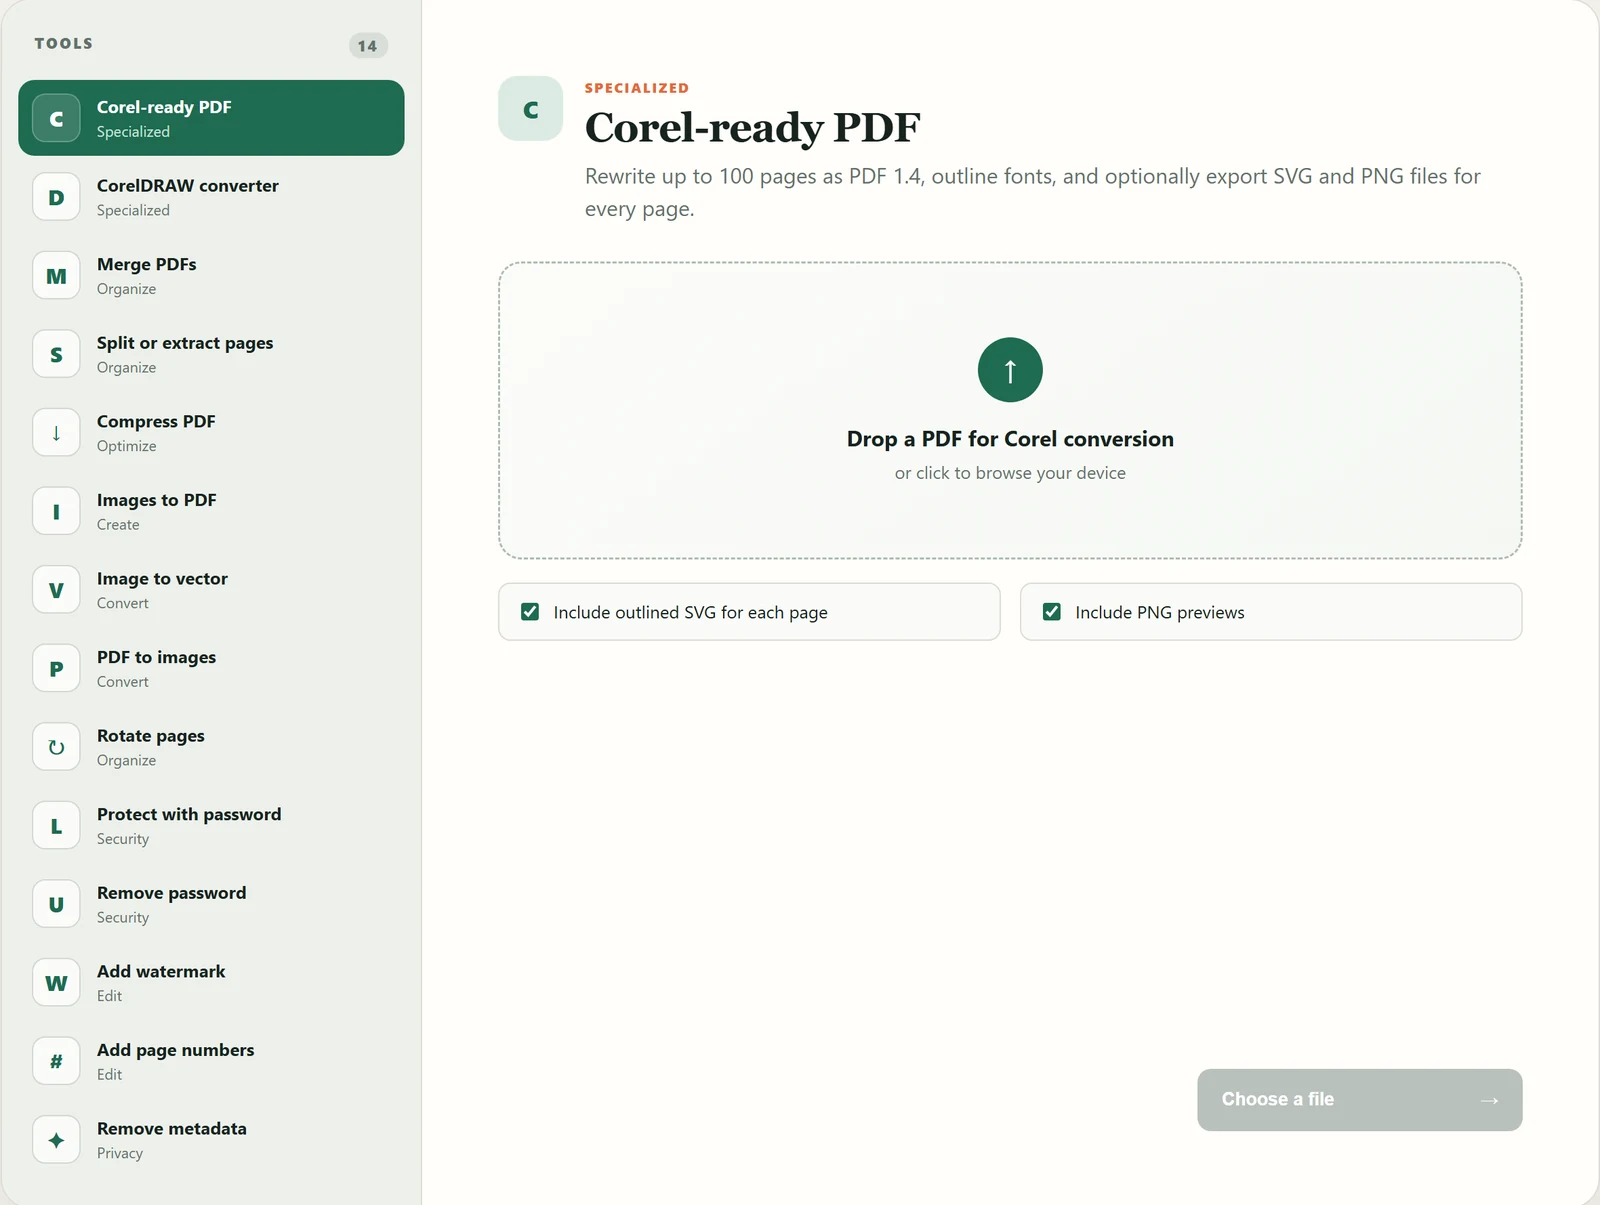
Task: Click the Merge PDFs 'M' icon
Action: (x=56, y=276)
